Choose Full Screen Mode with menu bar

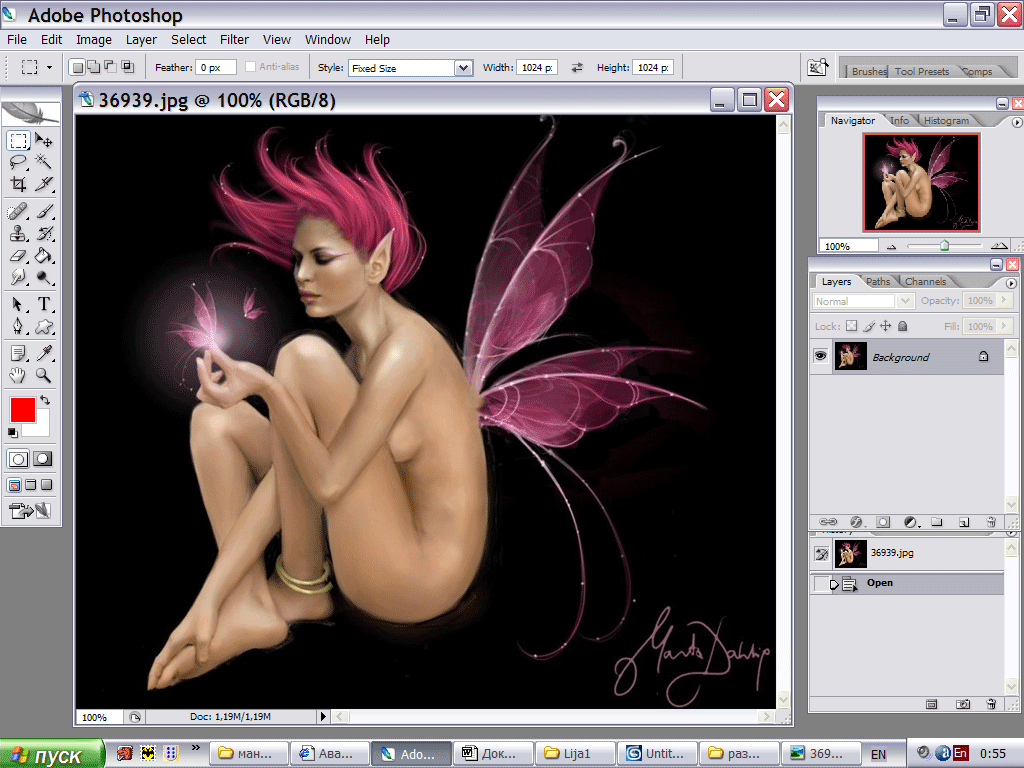tap(31, 485)
